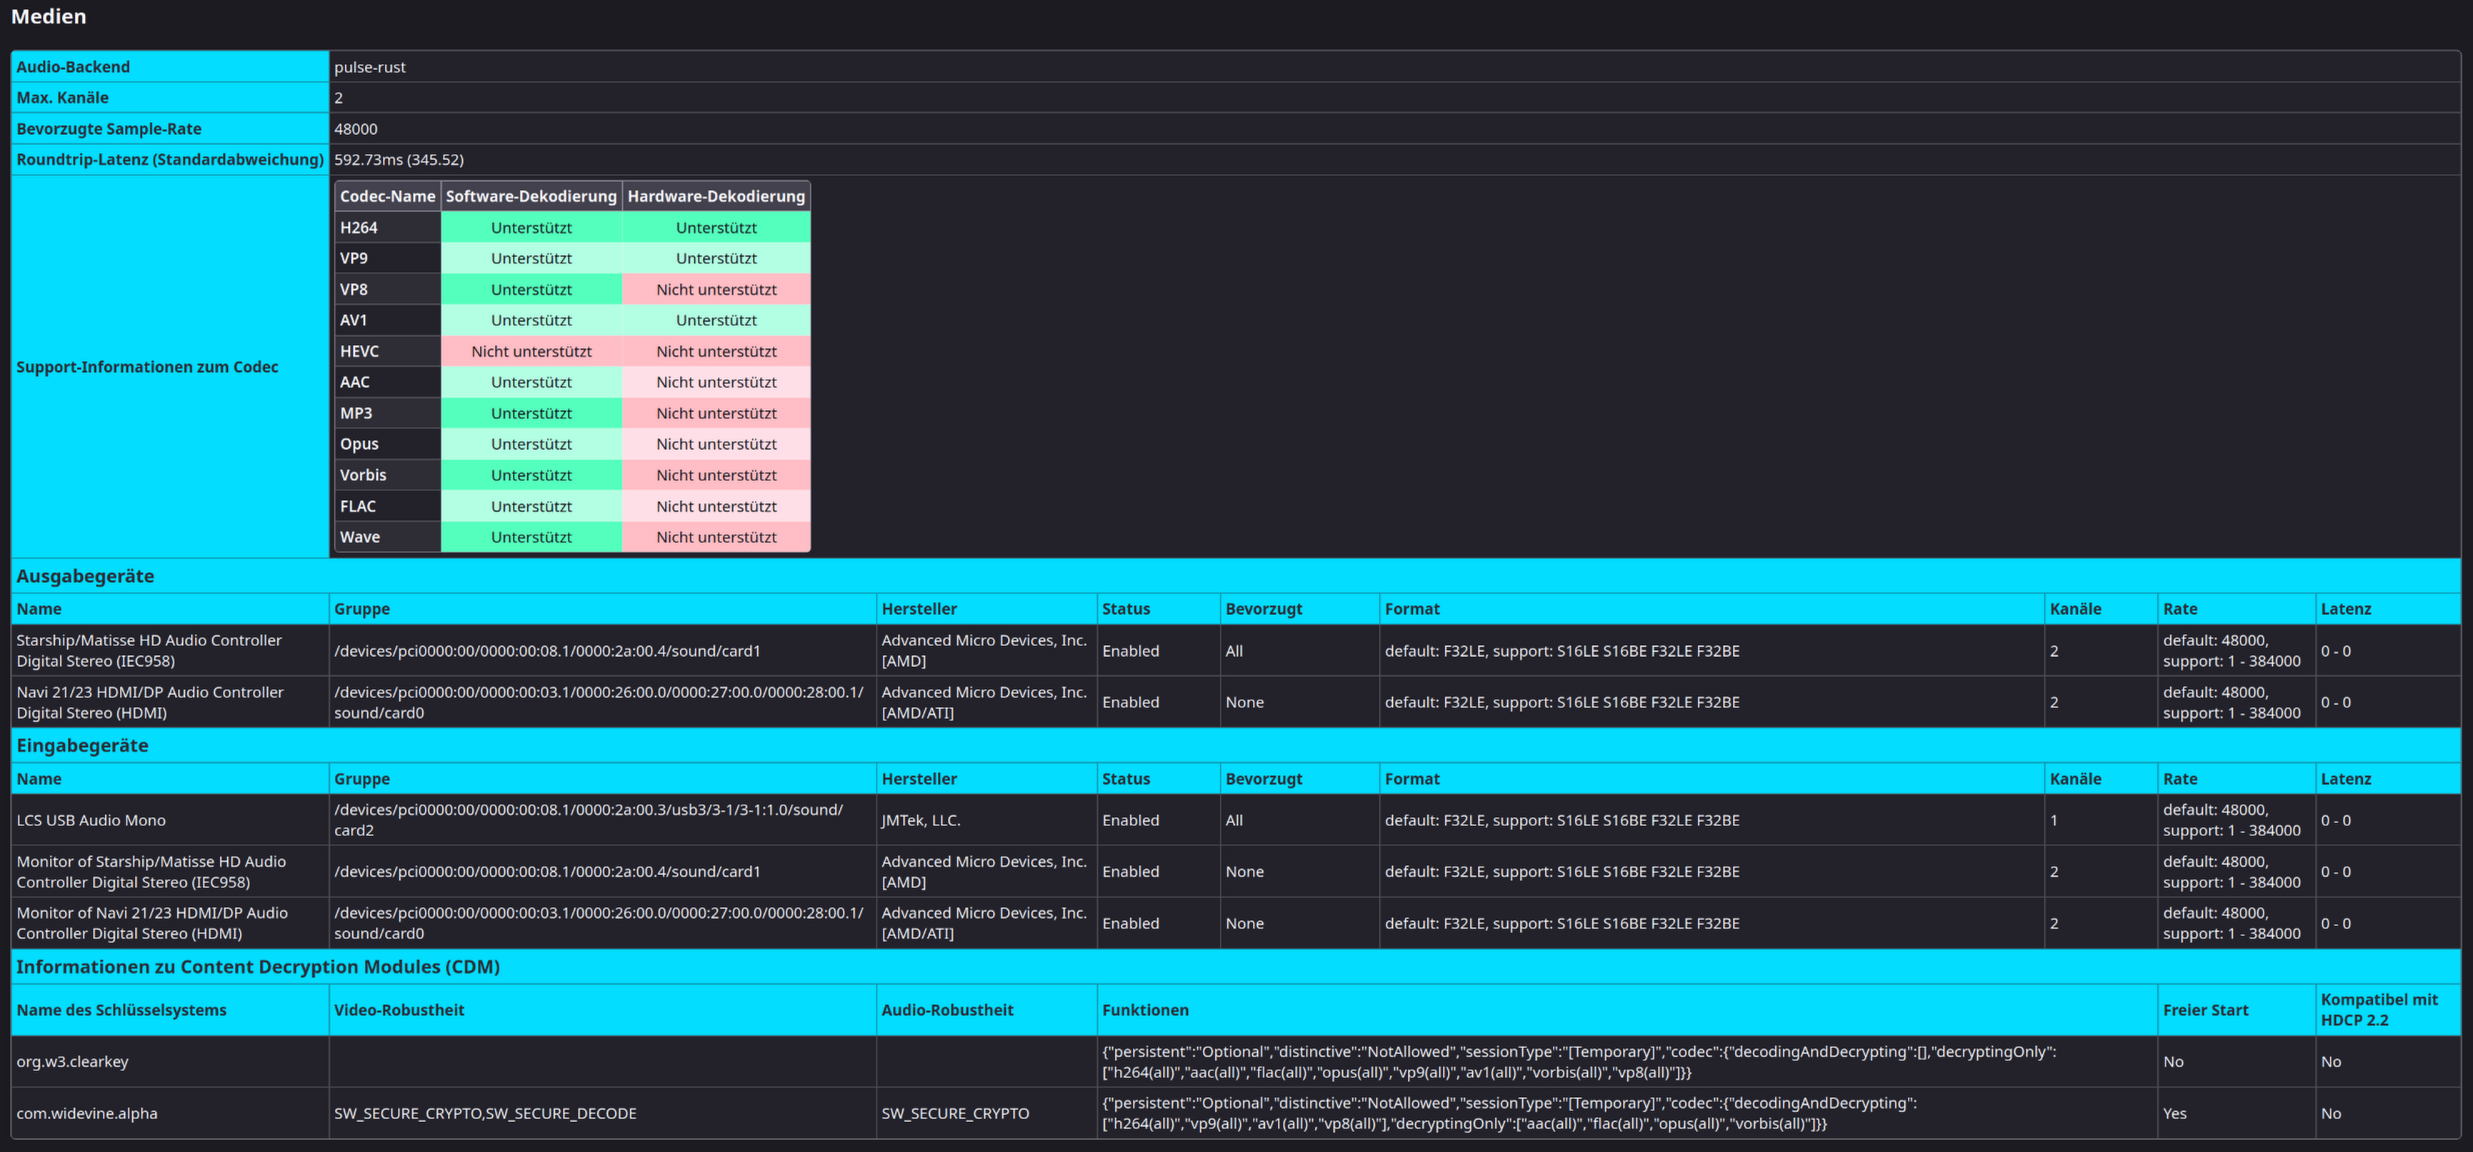Image resolution: width=2473 pixels, height=1152 pixels.
Task: Click the Wave codec row label
Action: click(x=360, y=538)
